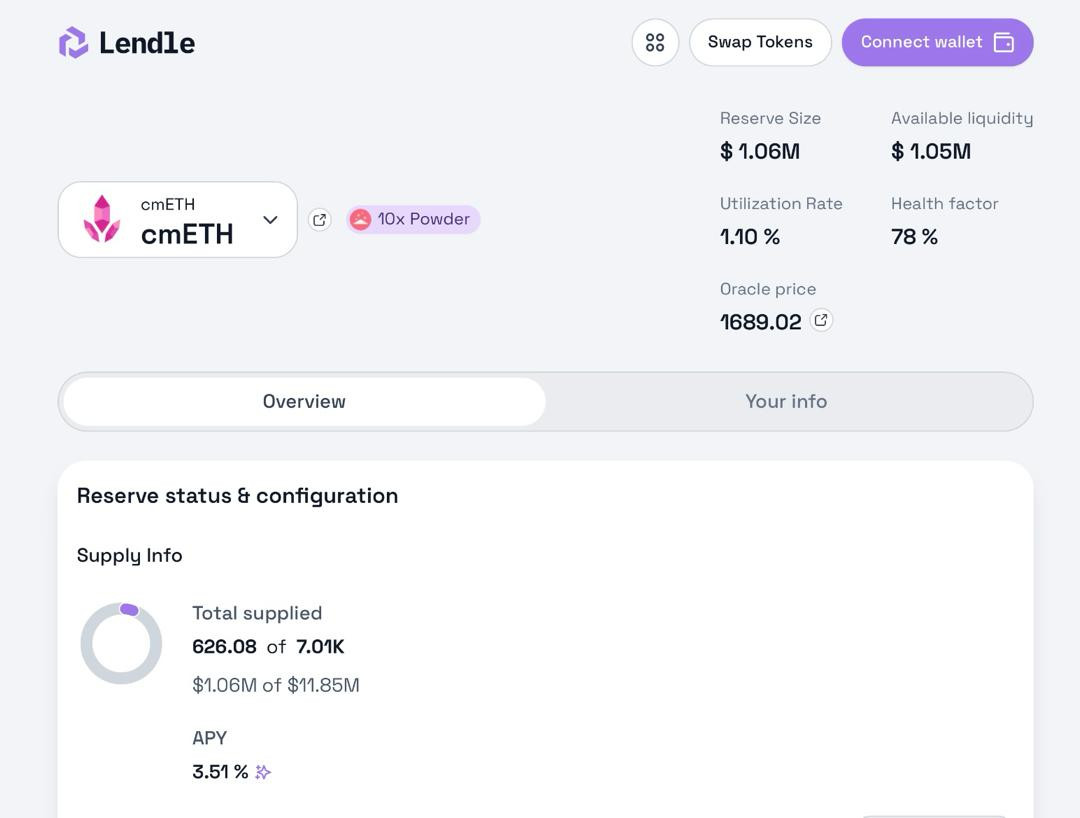Click the cmETH pink crystal token icon
The height and width of the screenshot is (818, 1080).
click(x=101, y=220)
